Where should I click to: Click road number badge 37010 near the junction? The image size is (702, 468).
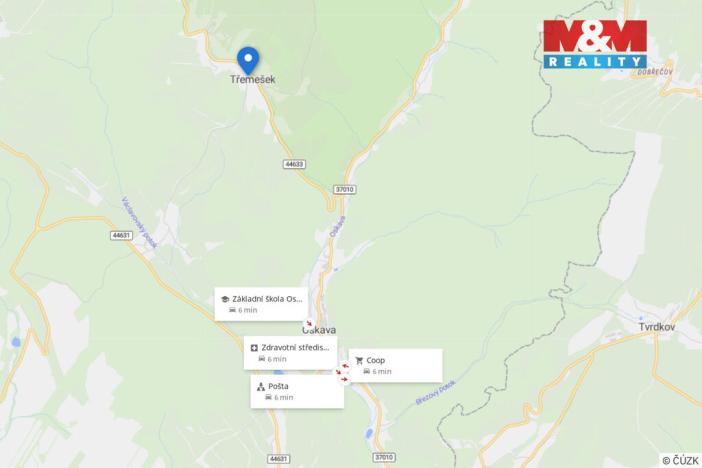(345, 189)
